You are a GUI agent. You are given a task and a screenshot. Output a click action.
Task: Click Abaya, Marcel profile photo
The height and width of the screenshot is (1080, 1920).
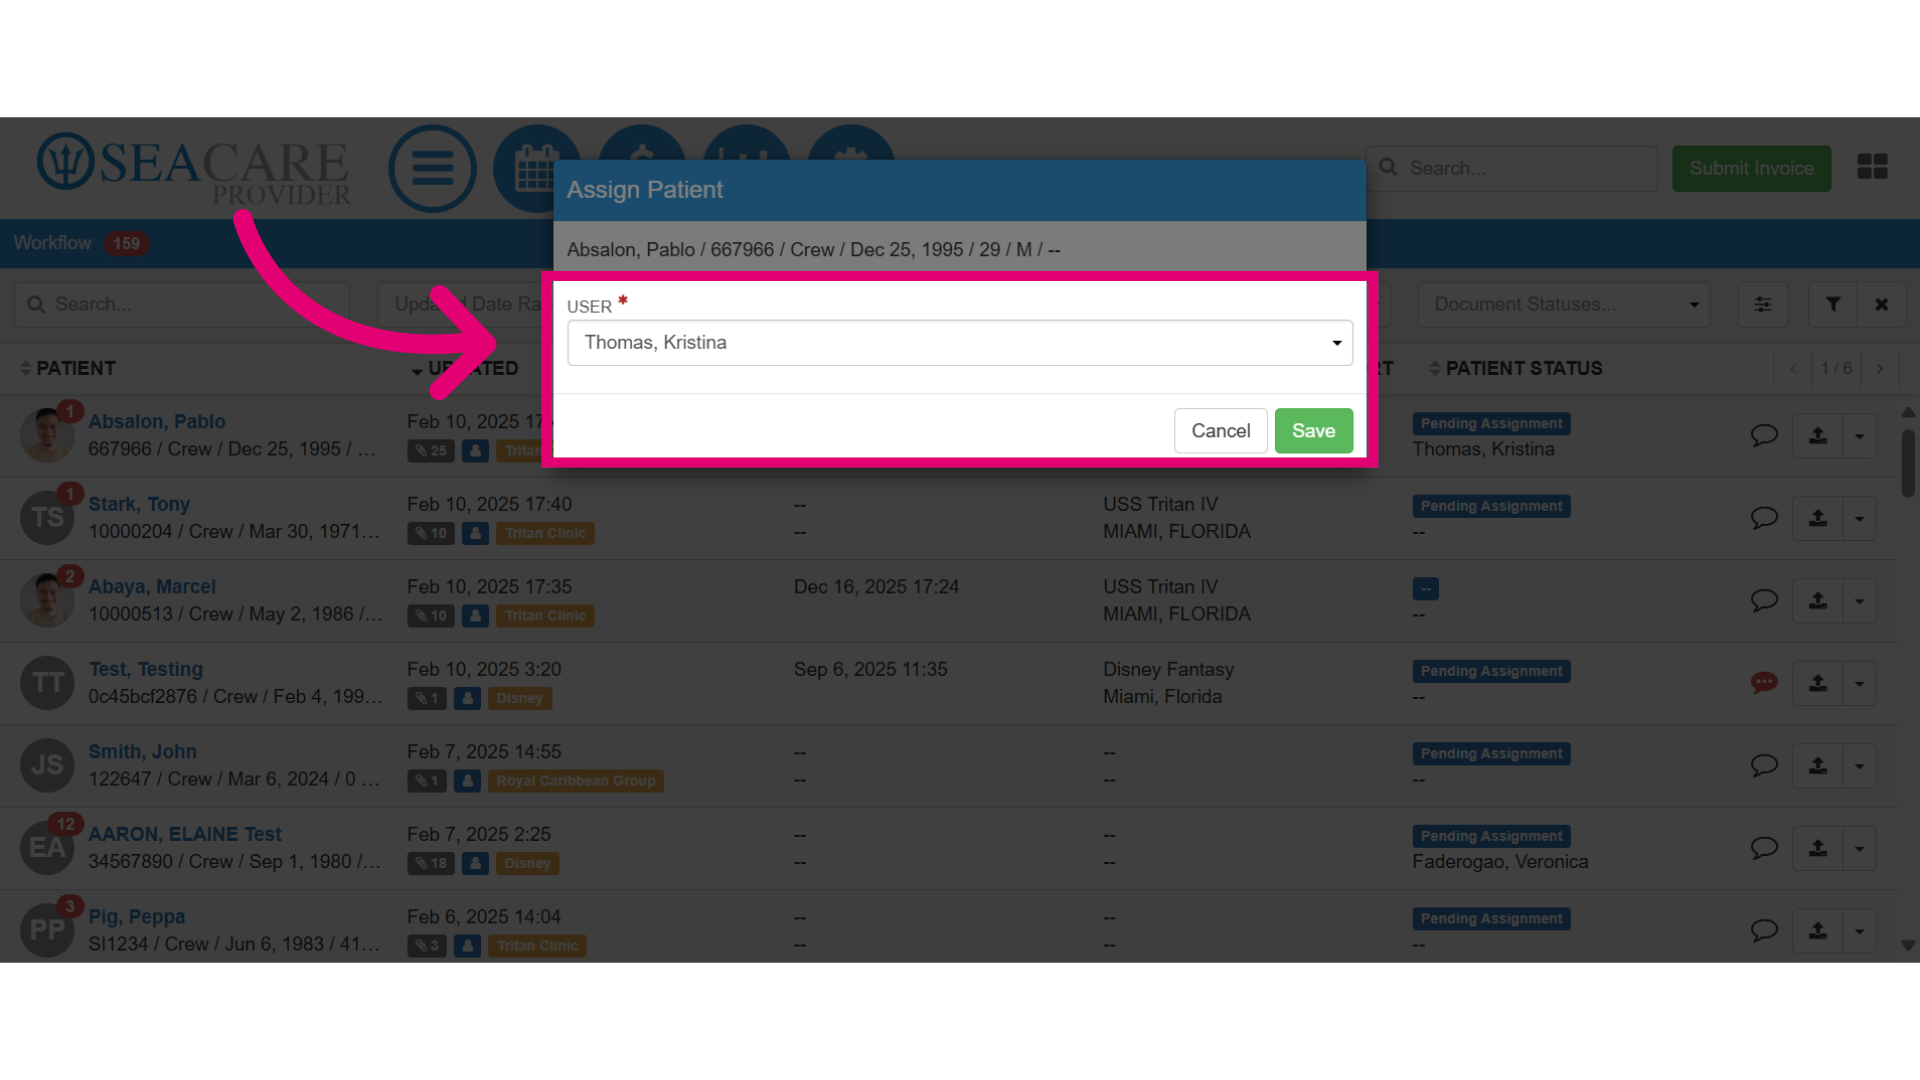pyautogui.click(x=47, y=600)
